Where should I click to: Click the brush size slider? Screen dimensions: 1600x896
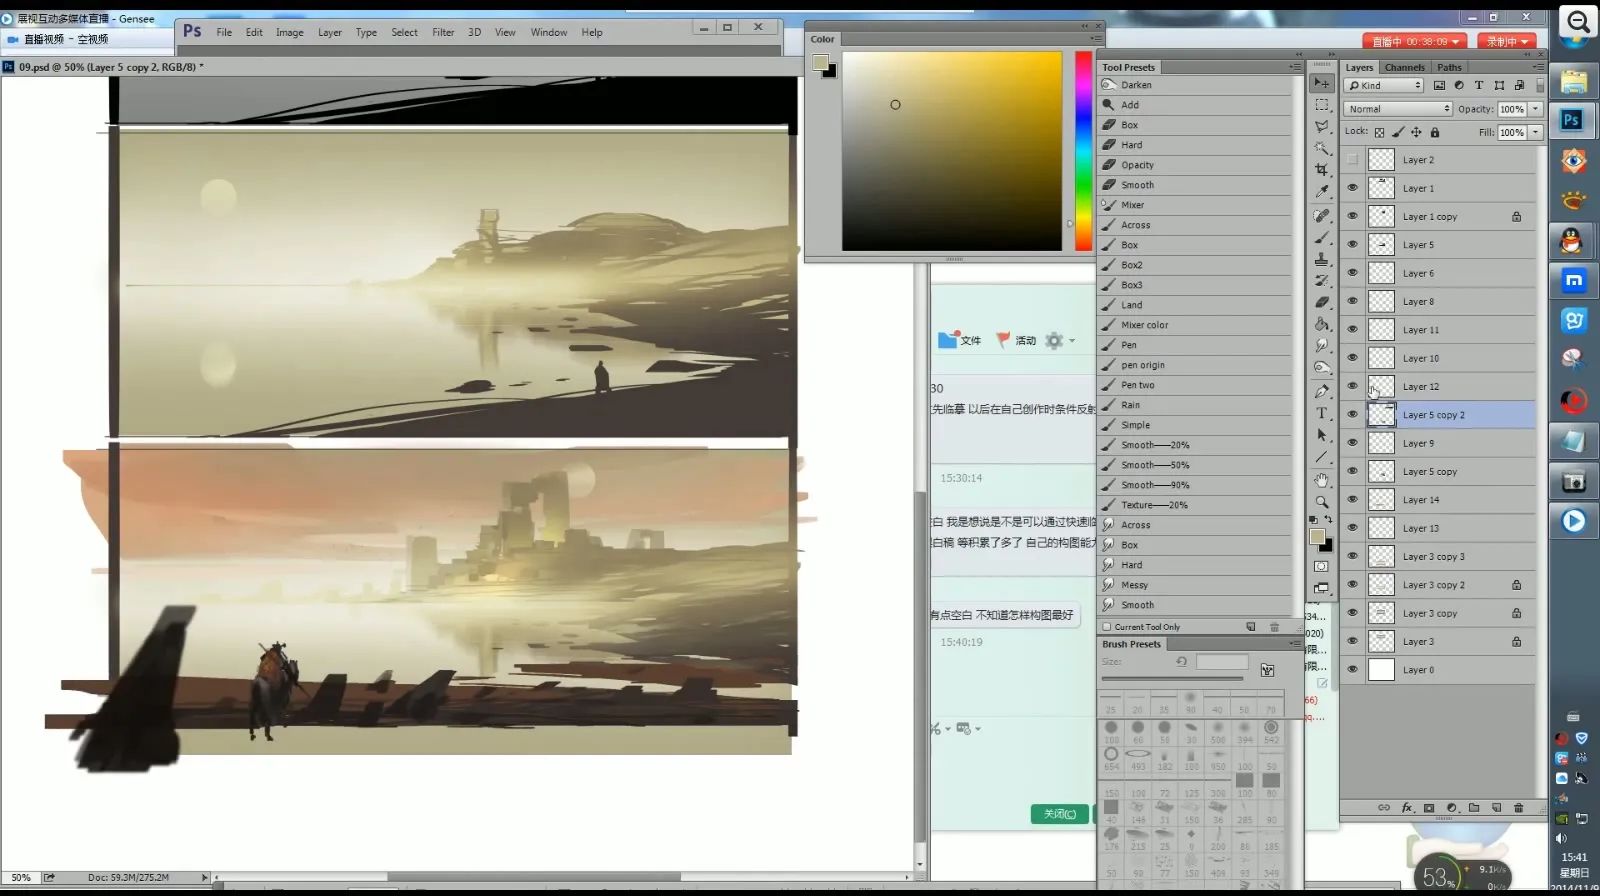pos(1172,679)
